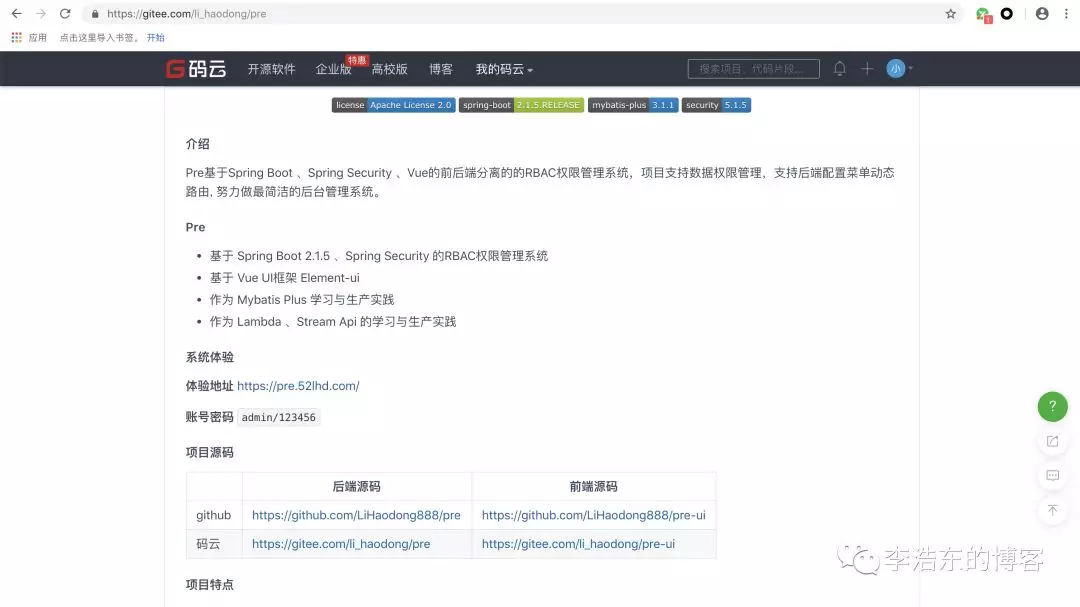This screenshot has width=1080, height=607.
Task: Click the github row label cell
Action: [x=214, y=515]
